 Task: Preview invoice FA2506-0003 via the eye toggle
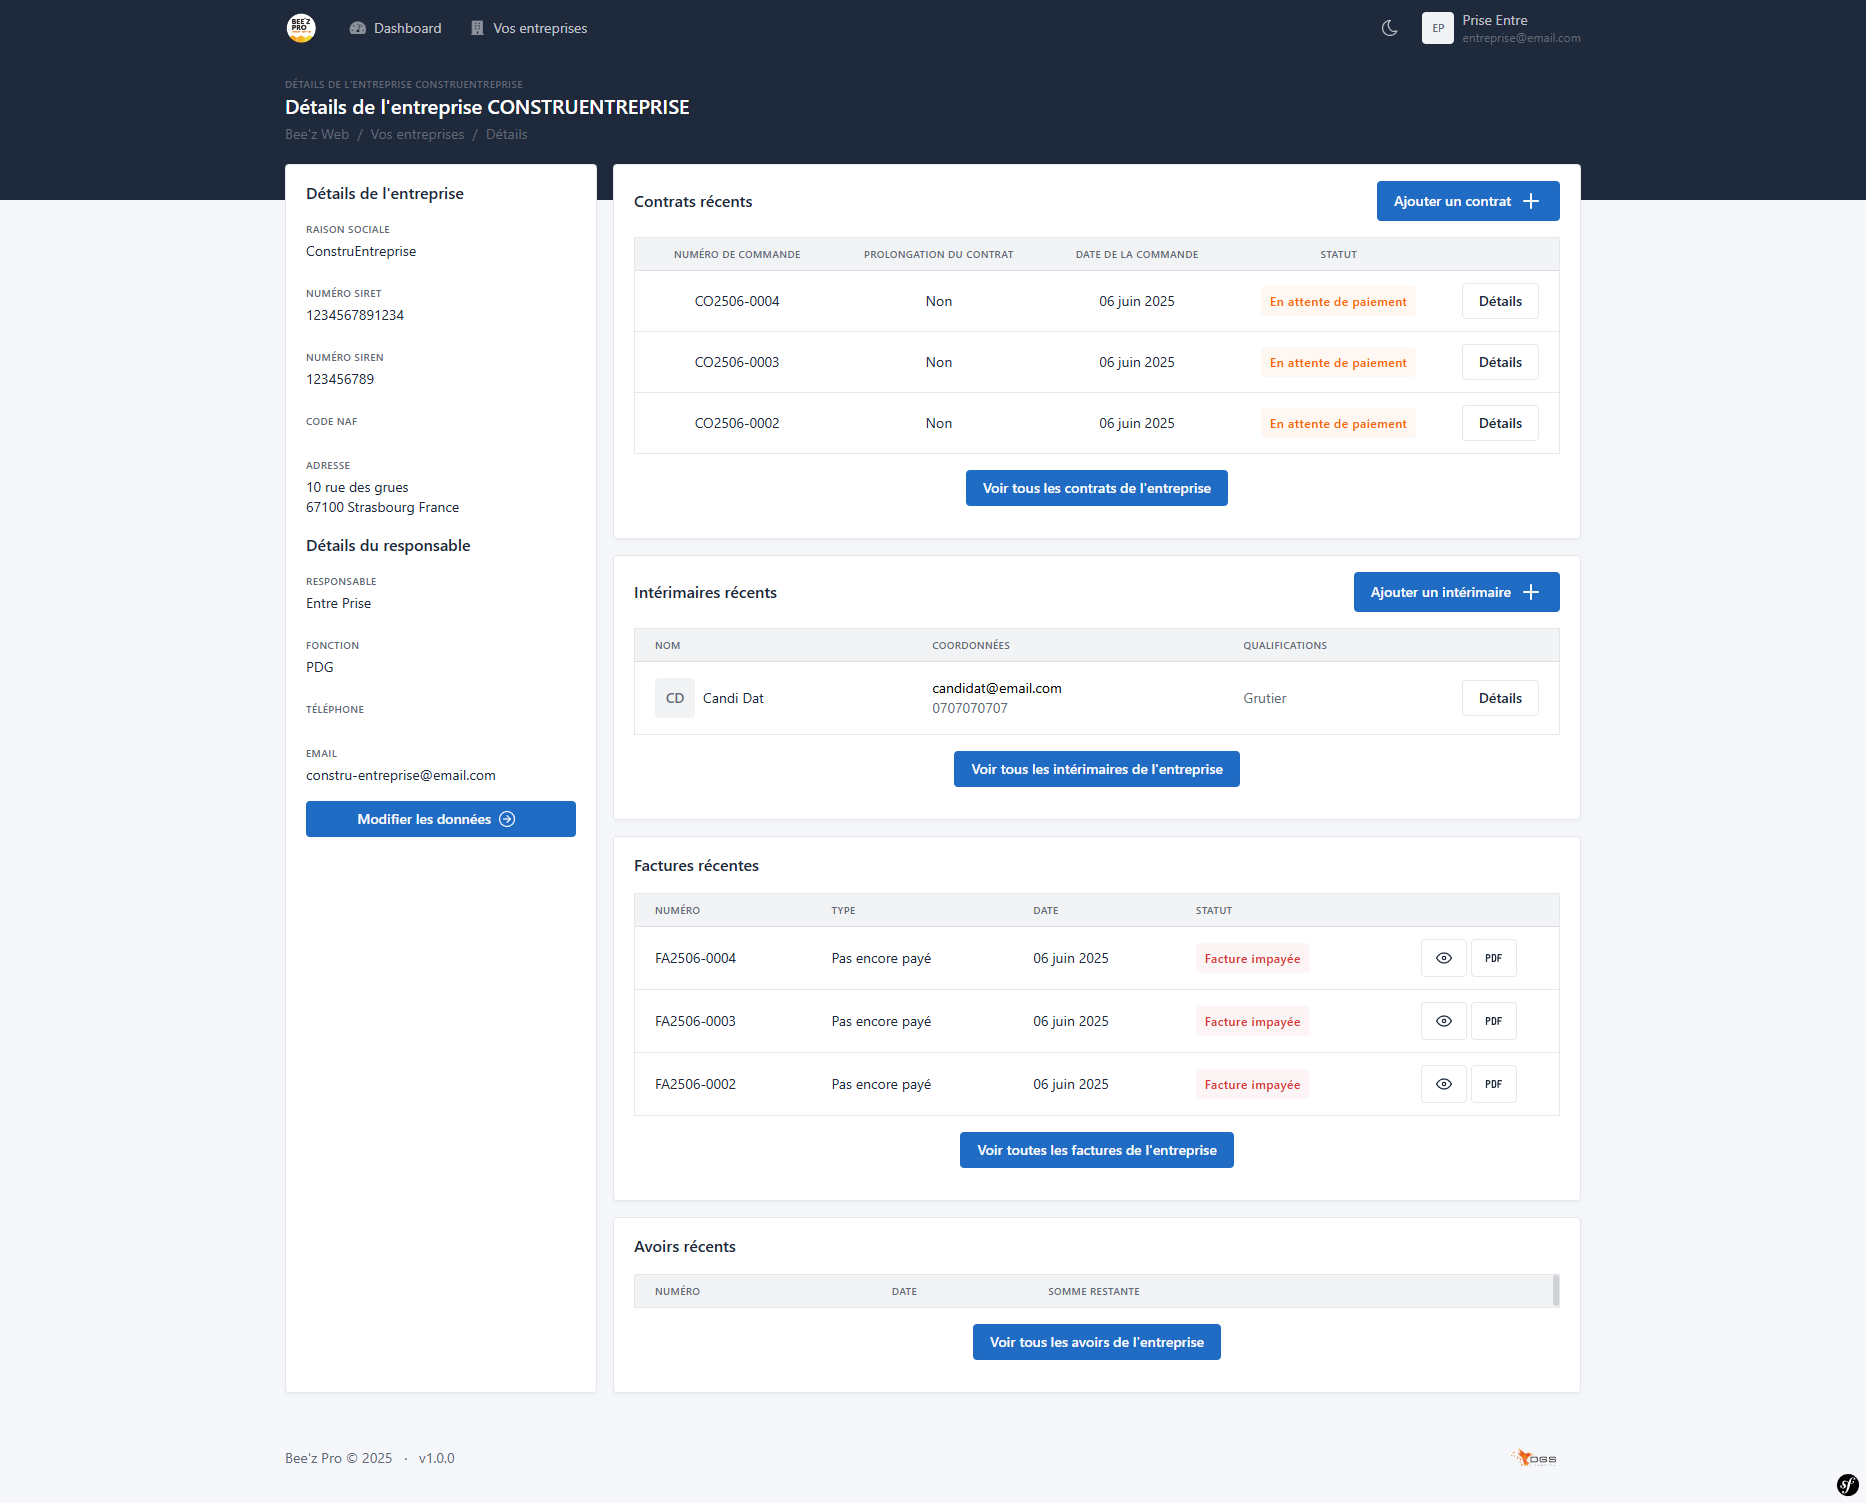click(x=1443, y=1020)
